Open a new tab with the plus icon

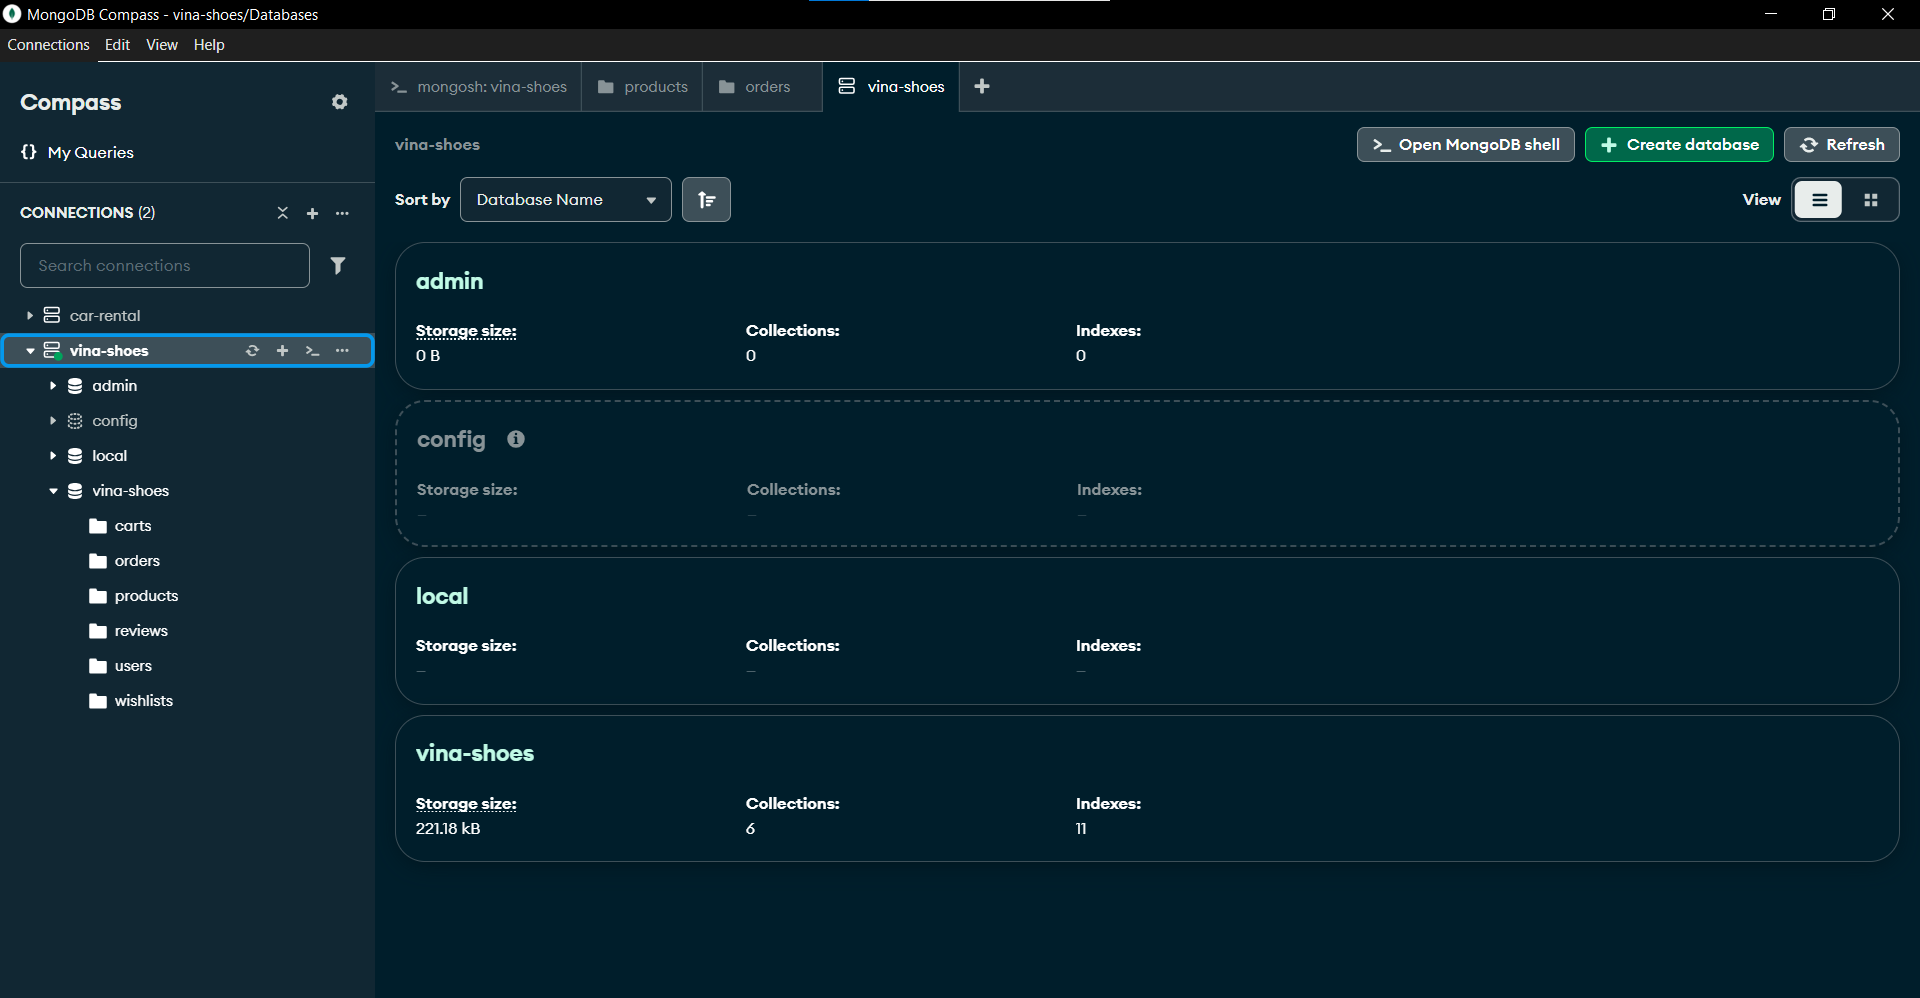pos(982,87)
